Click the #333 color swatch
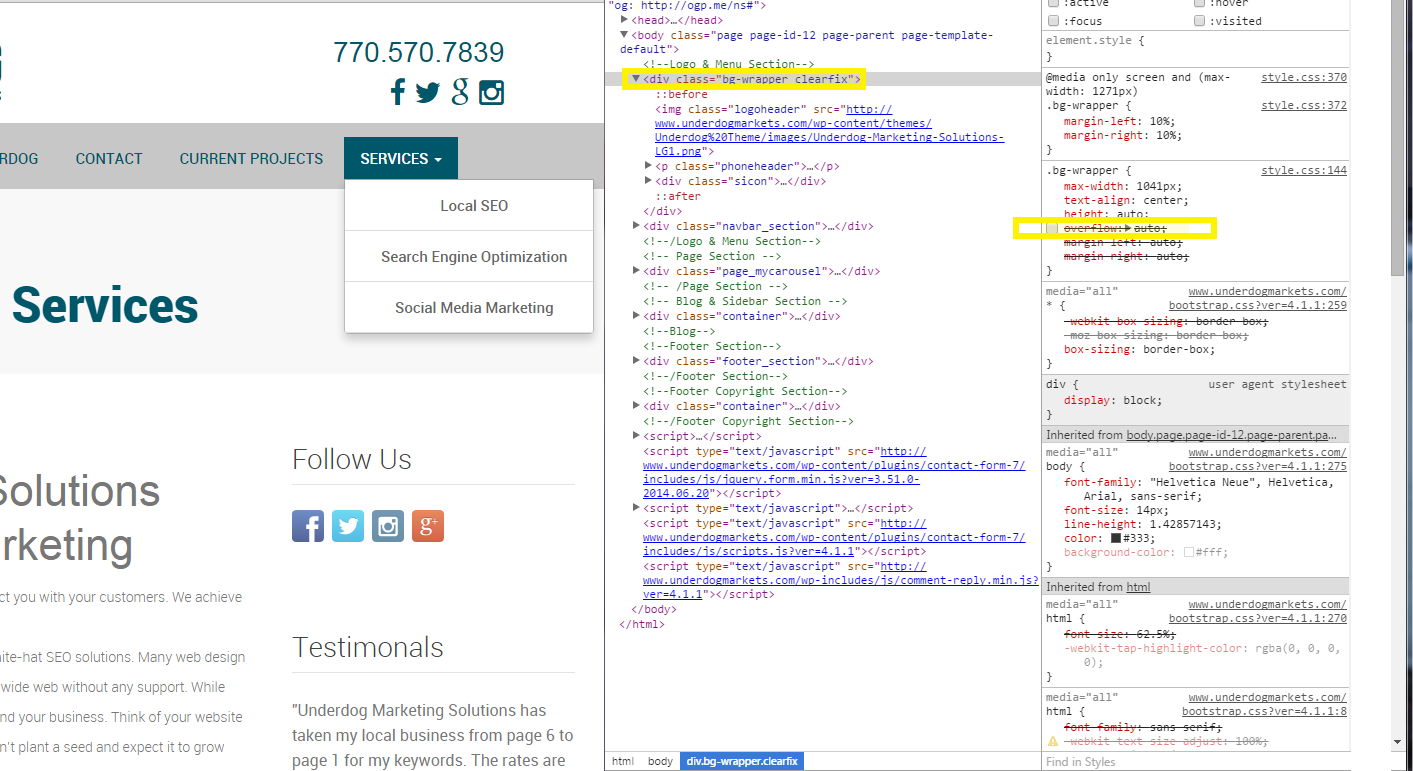Image resolution: width=1413 pixels, height=771 pixels. click(x=1115, y=538)
